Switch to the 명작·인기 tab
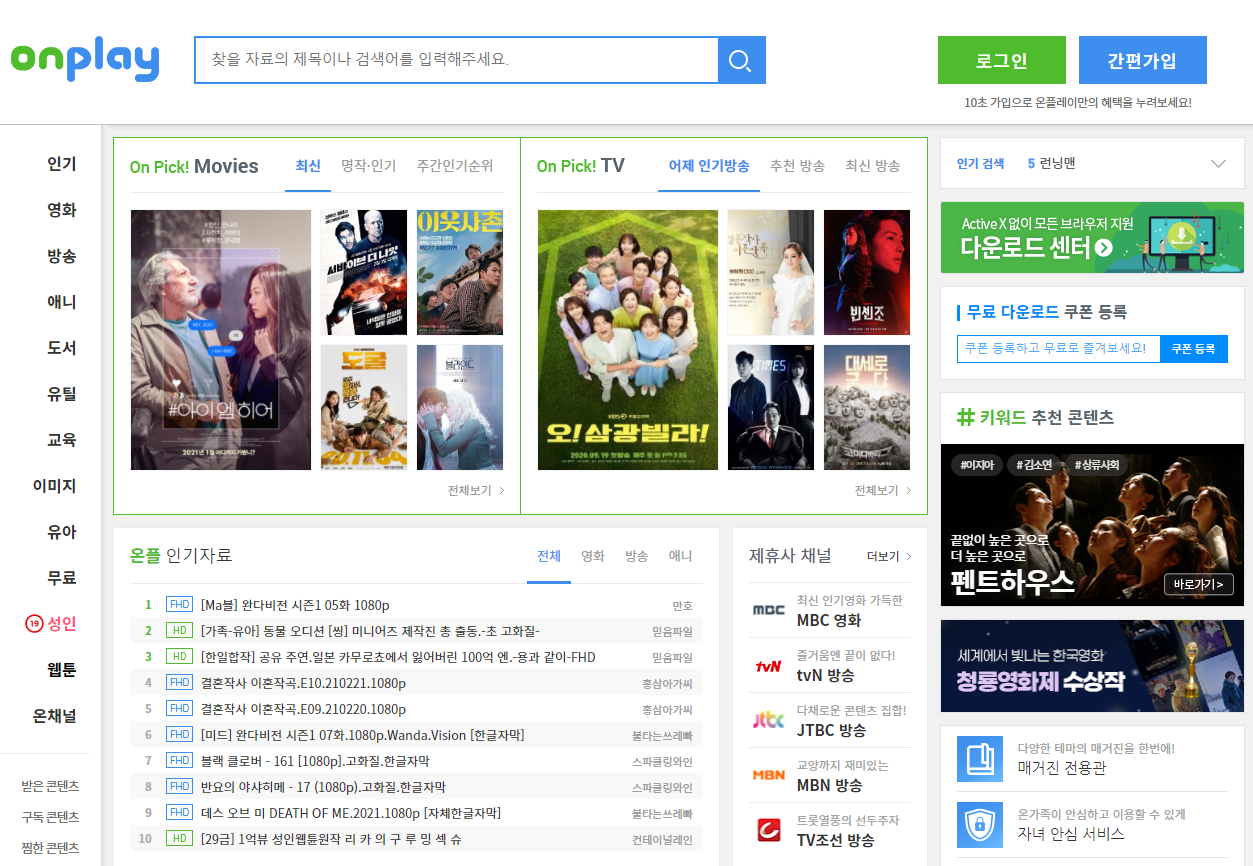1253x866 pixels. (368, 166)
